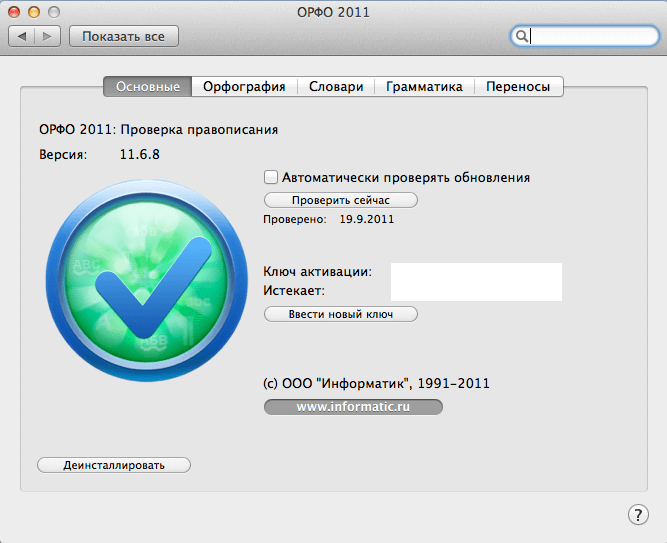This screenshot has width=667, height=543.
Task: Click the Истекает label
Action: tap(294, 290)
